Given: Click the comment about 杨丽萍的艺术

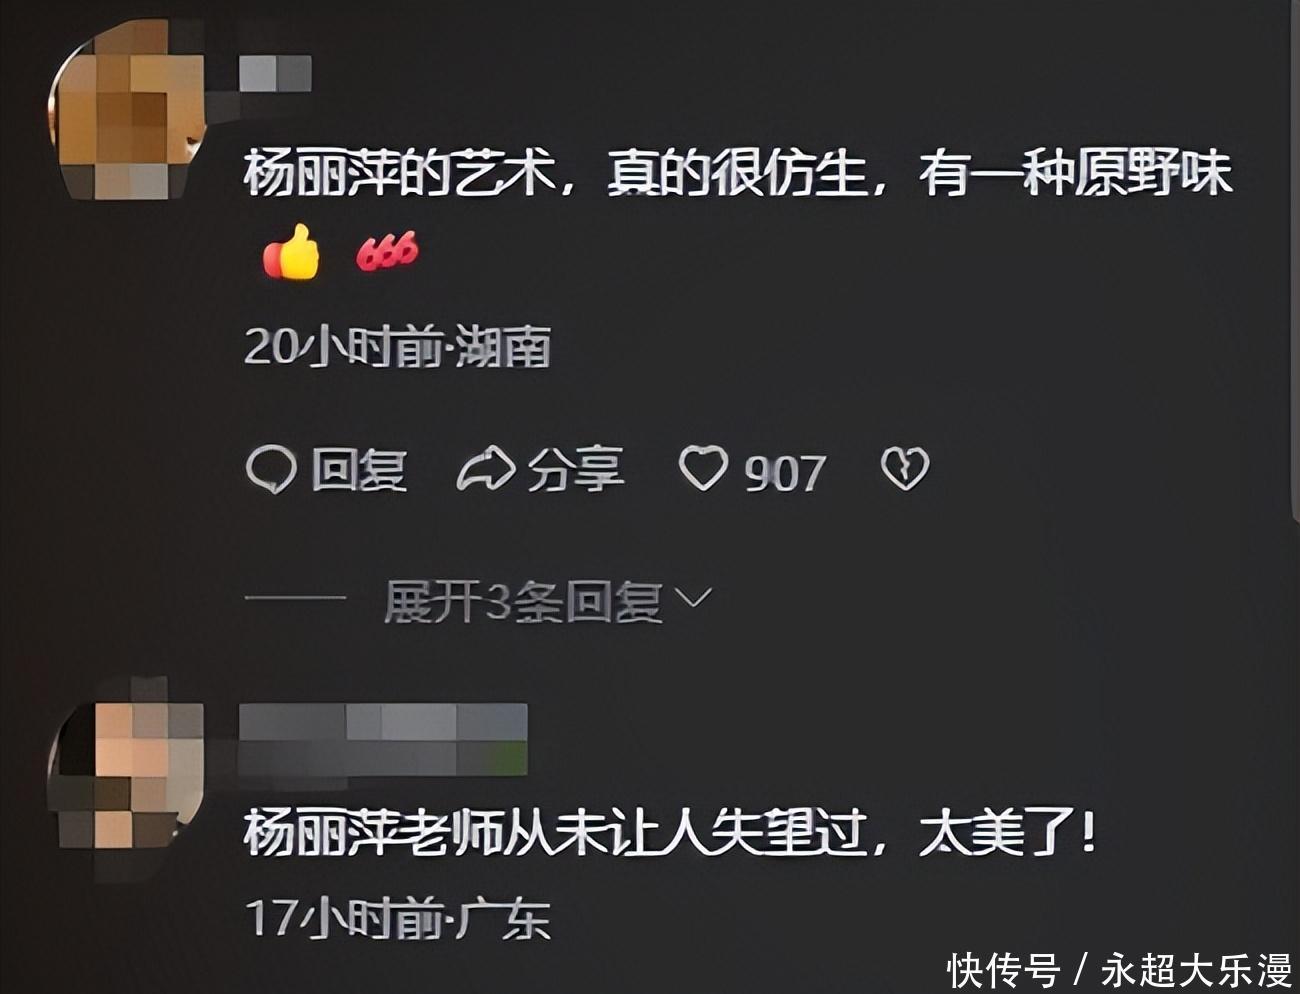Looking at the screenshot, I should [x=736, y=172].
